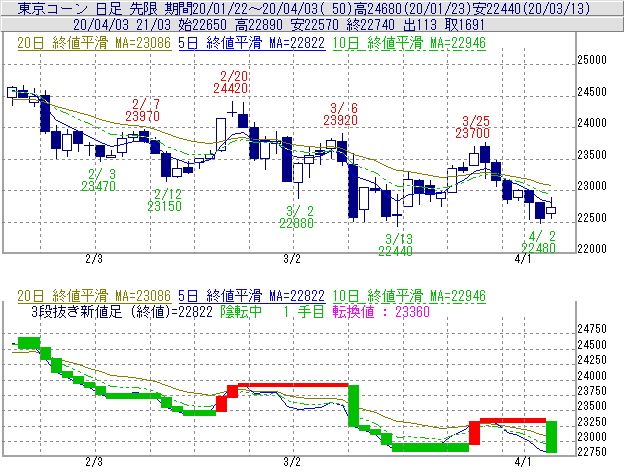Viewport: 624px width, 474px height.
Task: Select the 3/25 23700 high price label
Action: [473, 127]
